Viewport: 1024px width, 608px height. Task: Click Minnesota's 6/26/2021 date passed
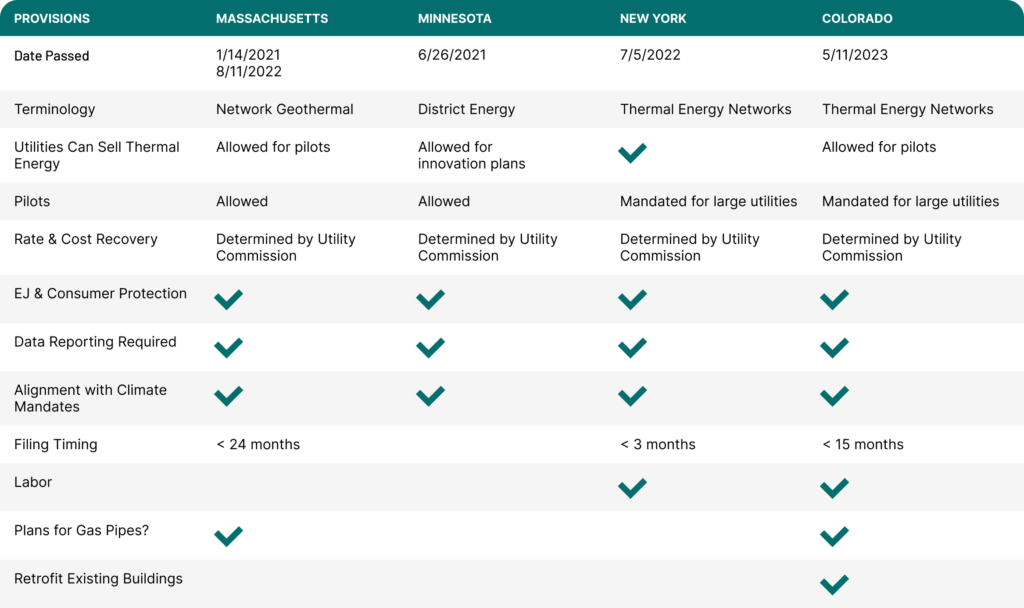(x=452, y=55)
